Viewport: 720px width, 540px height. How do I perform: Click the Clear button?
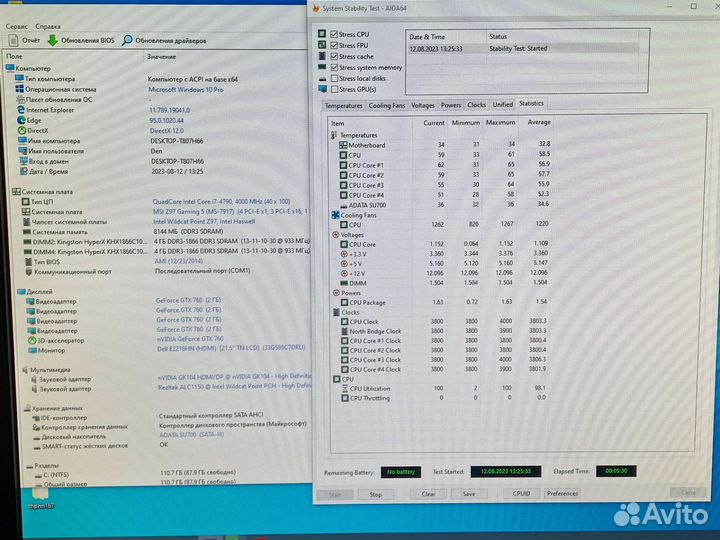click(428, 494)
